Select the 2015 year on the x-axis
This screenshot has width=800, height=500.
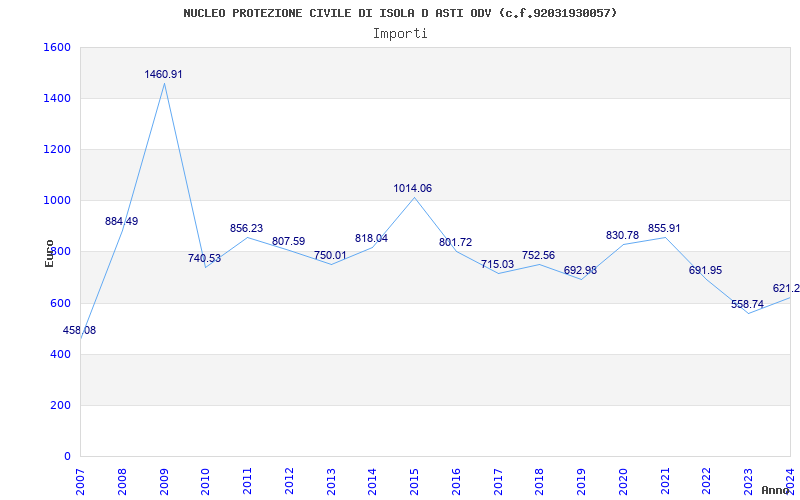pos(414,480)
